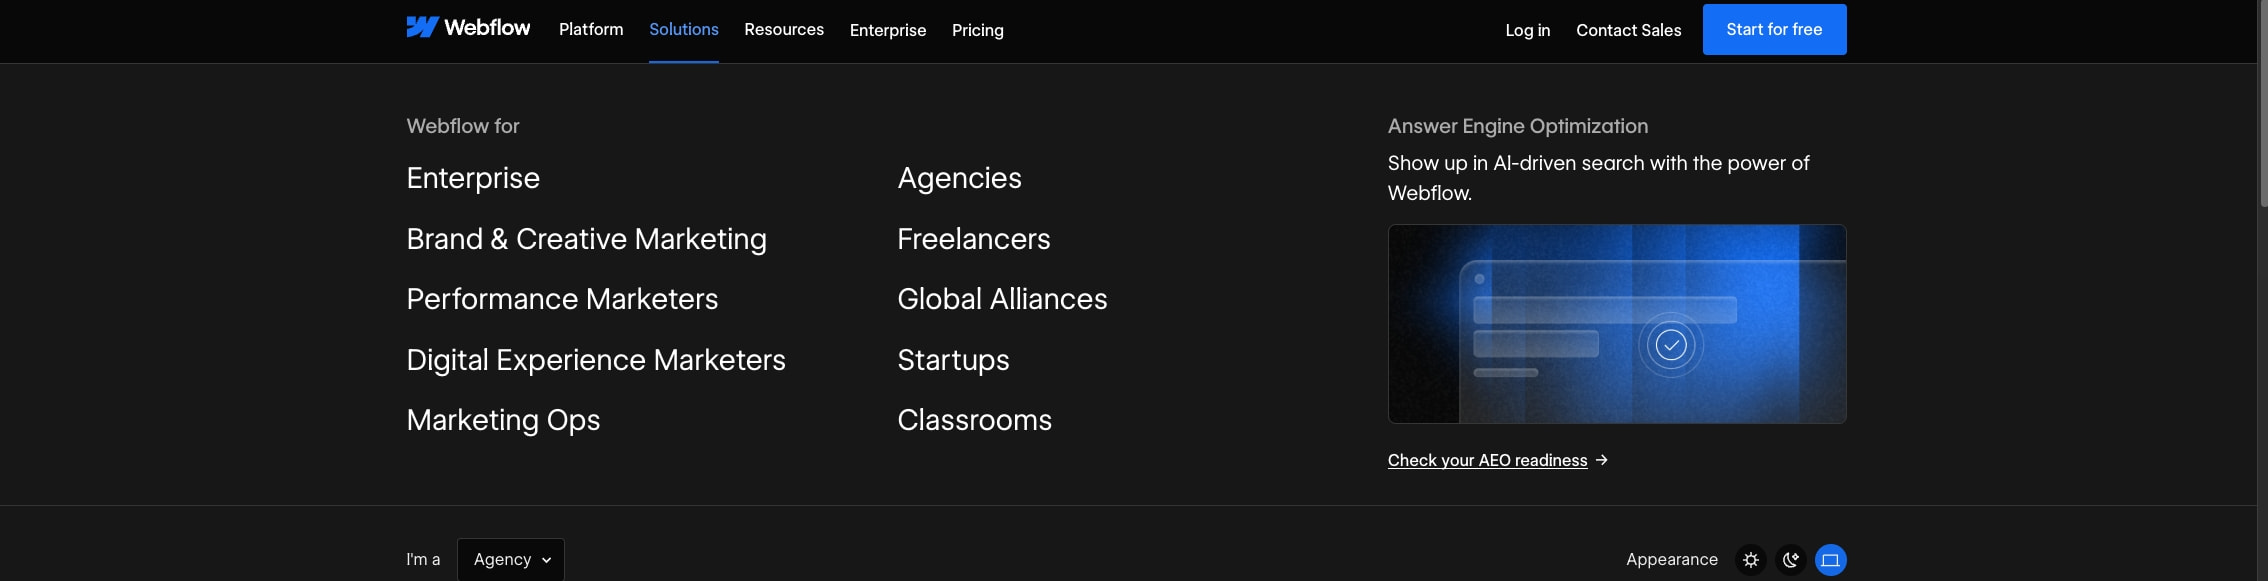Image resolution: width=2268 pixels, height=581 pixels.
Task: Open Brand & Creative Marketing solution
Action: tap(586, 239)
